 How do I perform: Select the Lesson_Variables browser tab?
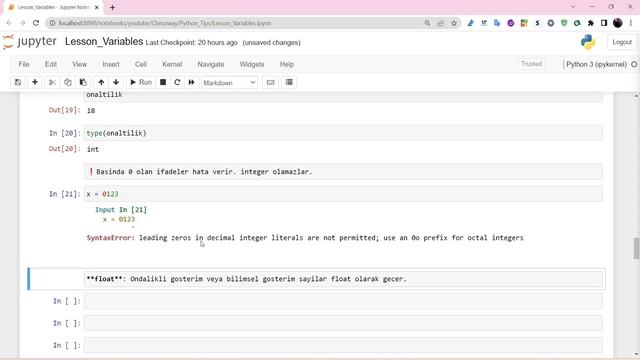[53, 7]
